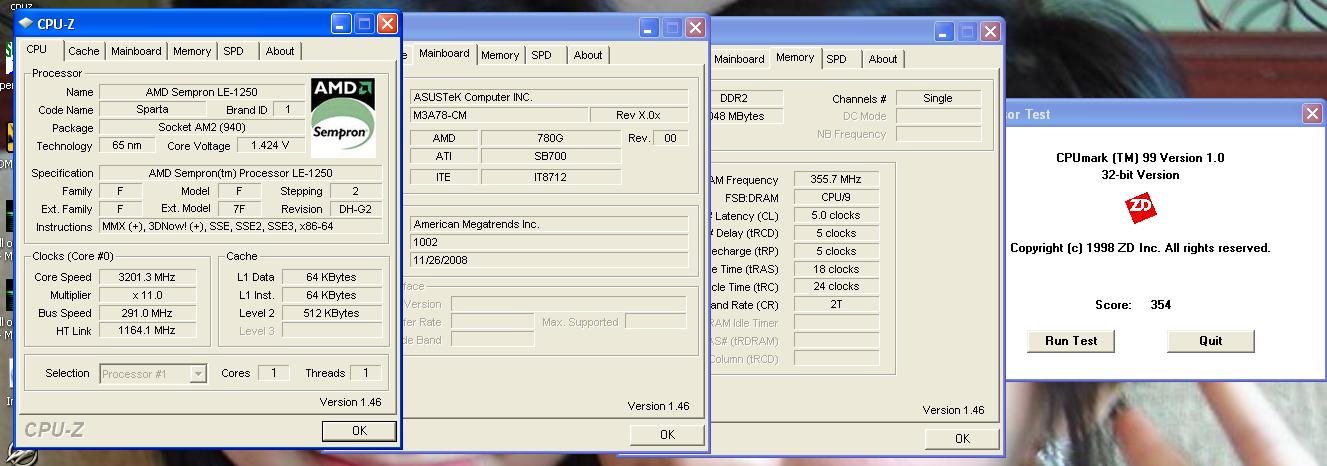Open About tab in the Memory window
The height and width of the screenshot is (466, 1327).
tap(883, 59)
